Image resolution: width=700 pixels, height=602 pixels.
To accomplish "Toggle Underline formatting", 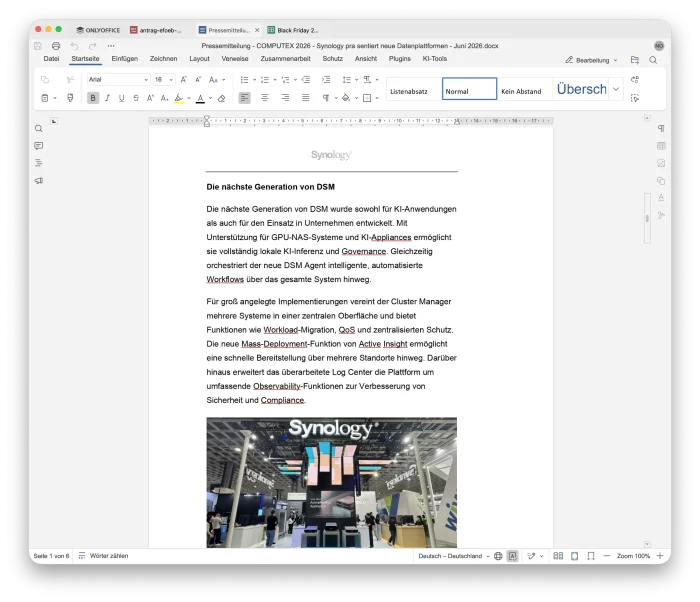I will pyautogui.click(x=121, y=98).
